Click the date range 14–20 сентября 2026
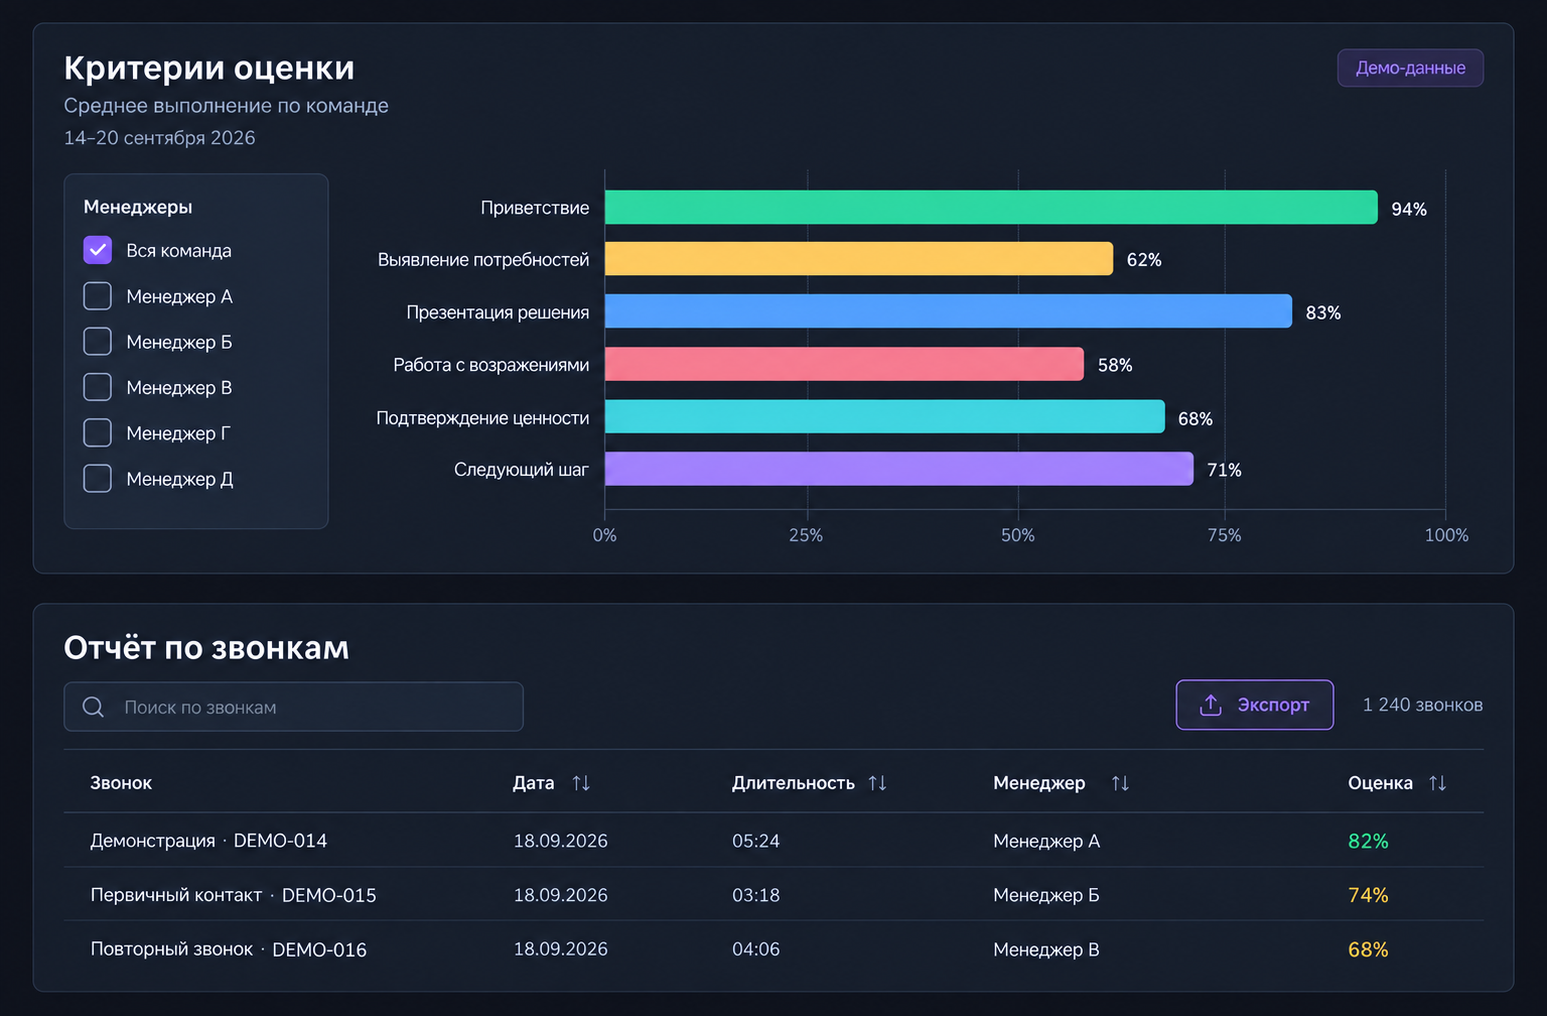This screenshot has width=1547, height=1016. coord(160,138)
